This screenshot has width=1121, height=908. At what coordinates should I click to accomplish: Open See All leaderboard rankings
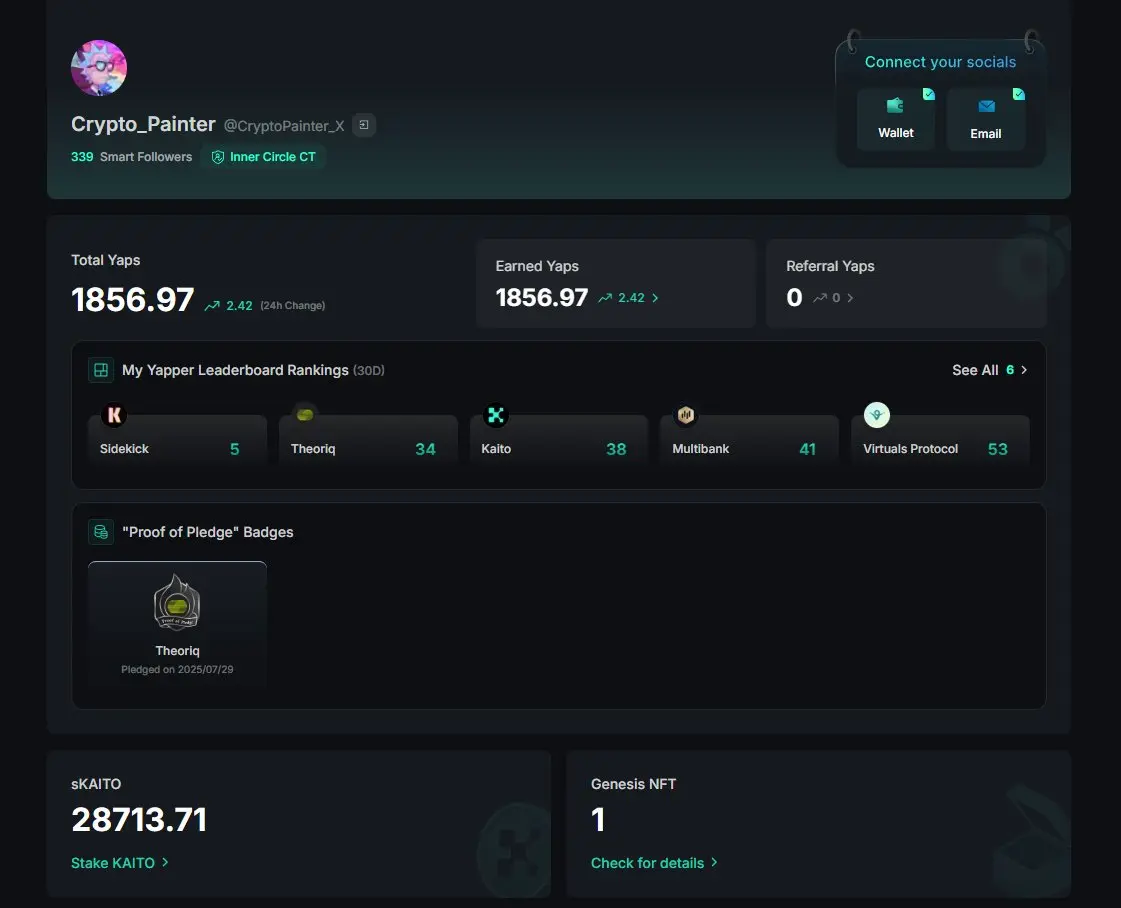[989, 370]
